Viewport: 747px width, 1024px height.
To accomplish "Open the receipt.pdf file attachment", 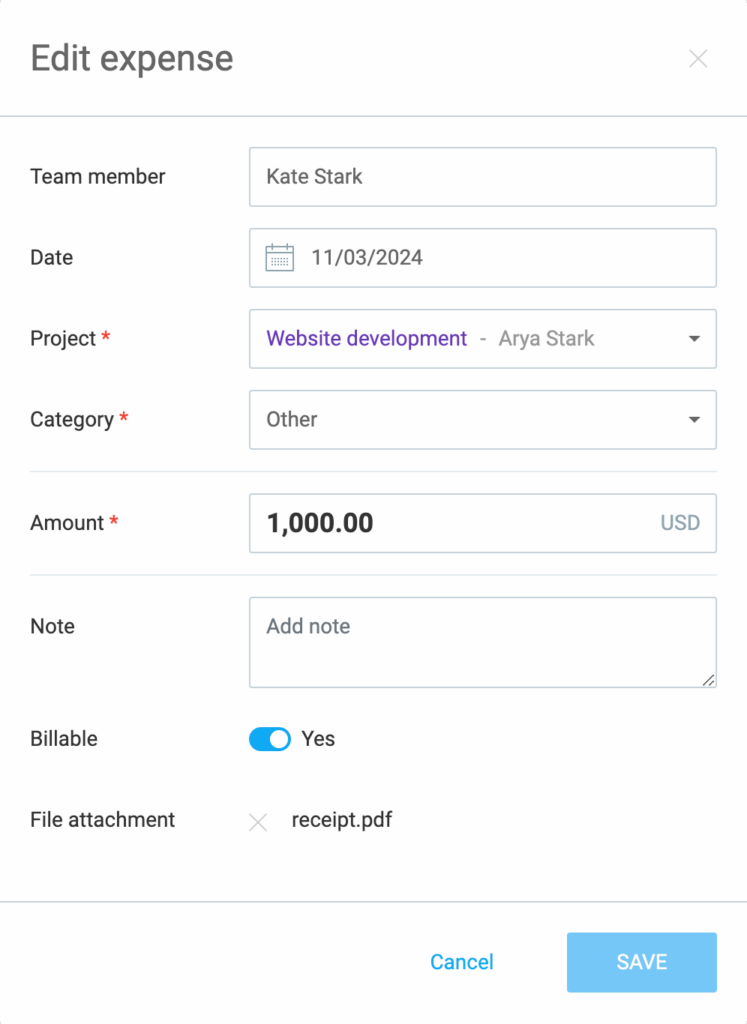I will pos(342,820).
